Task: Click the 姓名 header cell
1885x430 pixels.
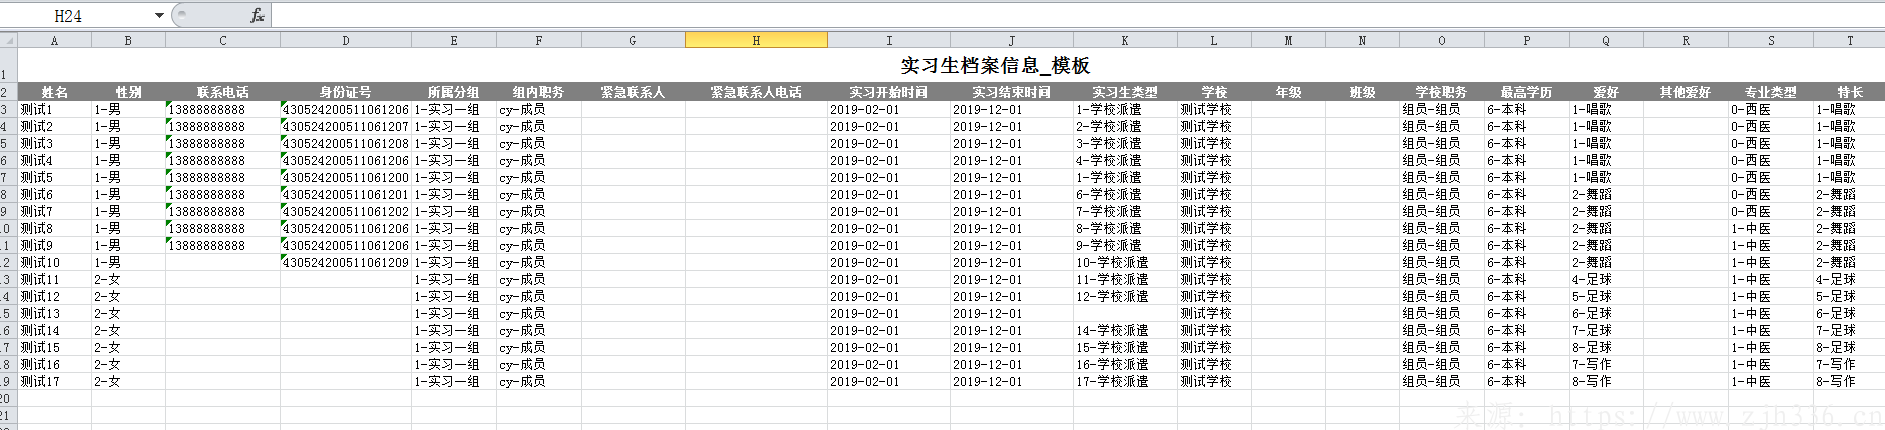Action: pyautogui.click(x=55, y=92)
